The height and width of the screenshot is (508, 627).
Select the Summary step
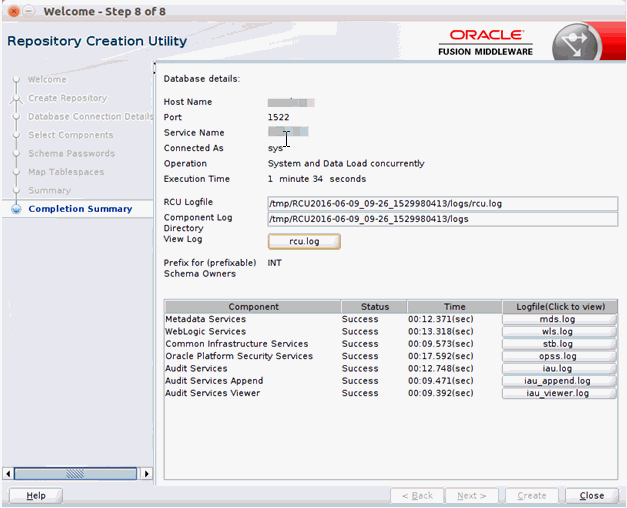coord(50,190)
